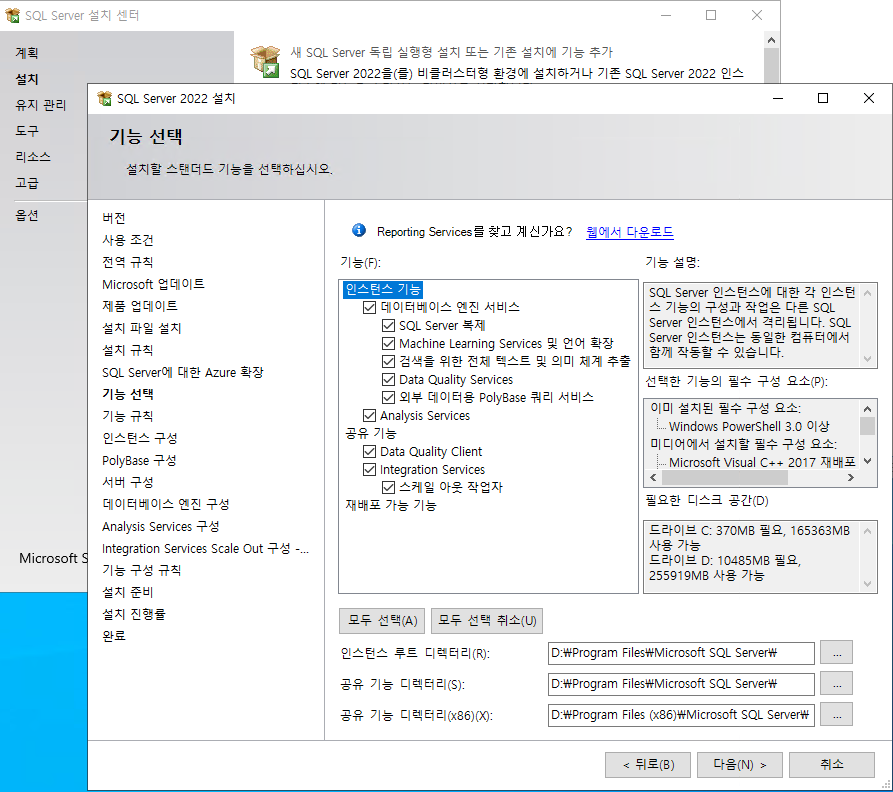The width and height of the screenshot is (893, 792).
Task: Click the 공유 기능 디렉터리(S) path field
Action: 681,684
